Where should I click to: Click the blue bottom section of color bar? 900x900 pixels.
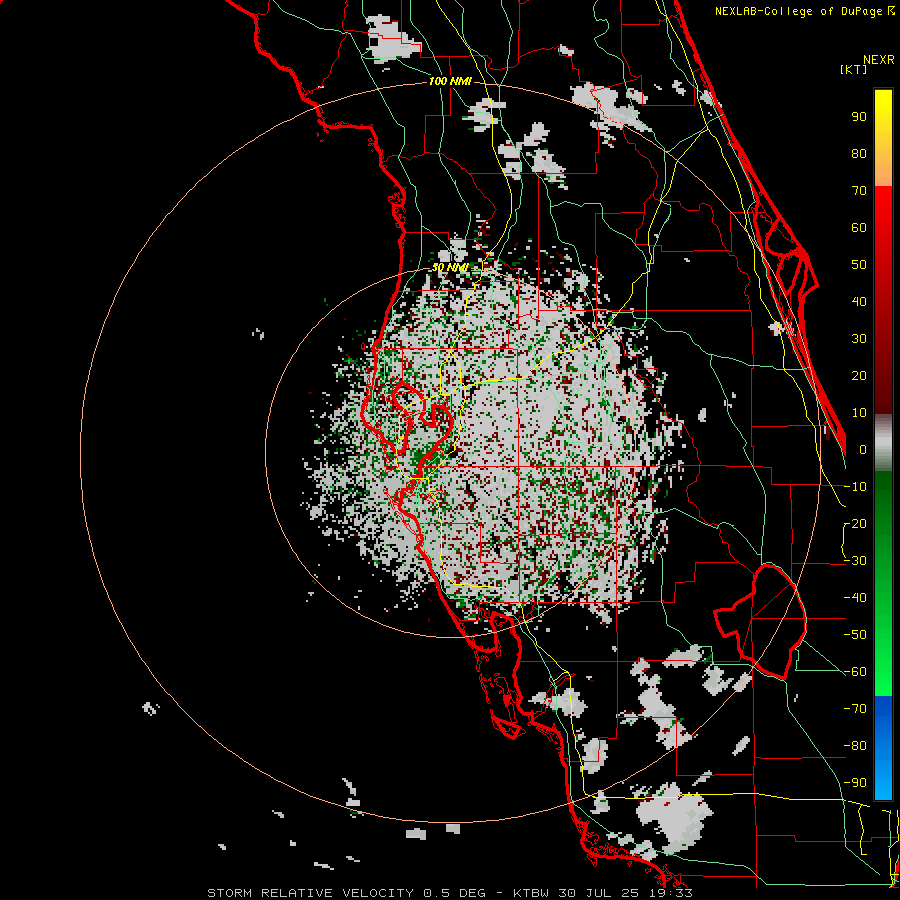coord(883,747)
